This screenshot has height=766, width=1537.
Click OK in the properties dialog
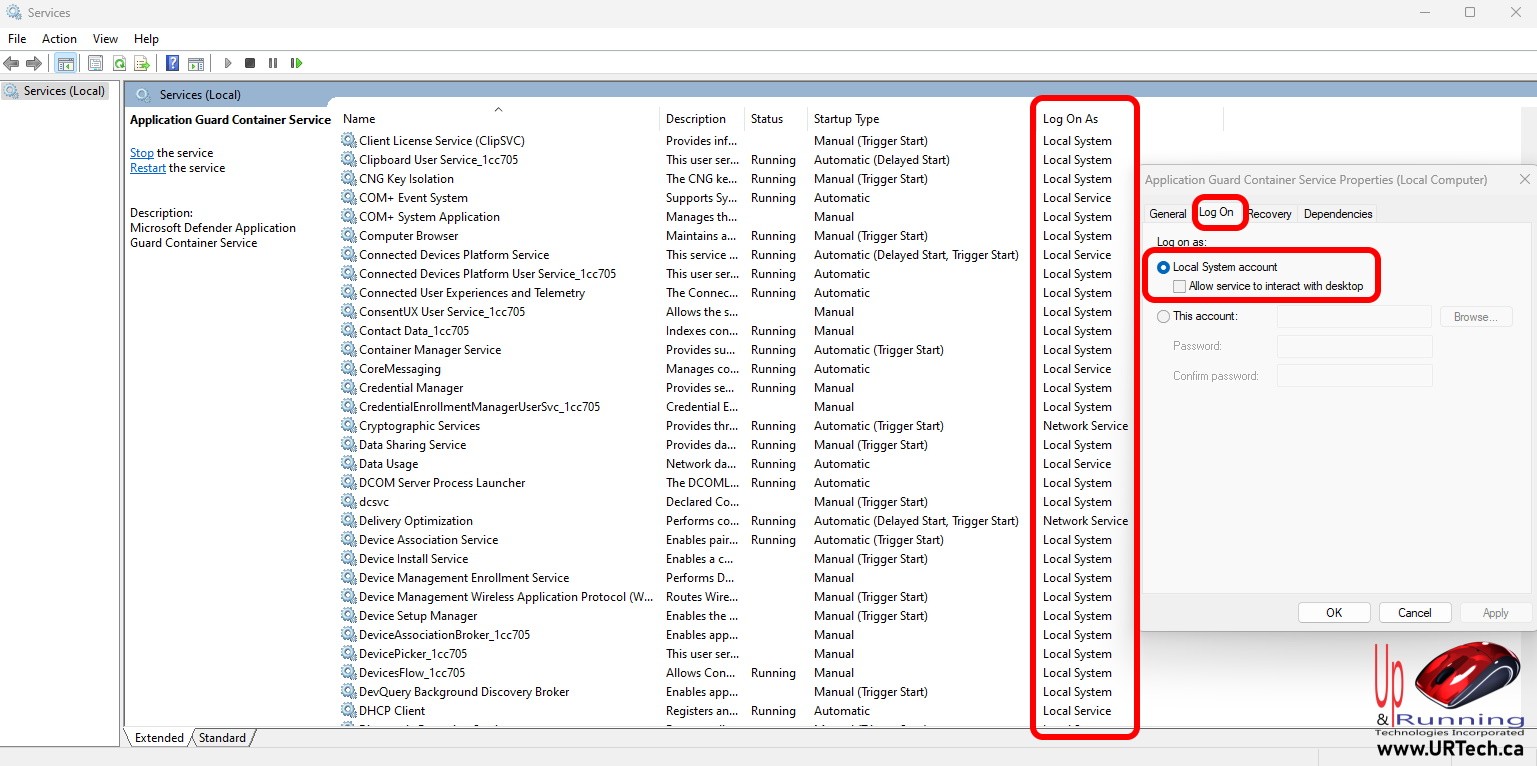[1333, 613]
